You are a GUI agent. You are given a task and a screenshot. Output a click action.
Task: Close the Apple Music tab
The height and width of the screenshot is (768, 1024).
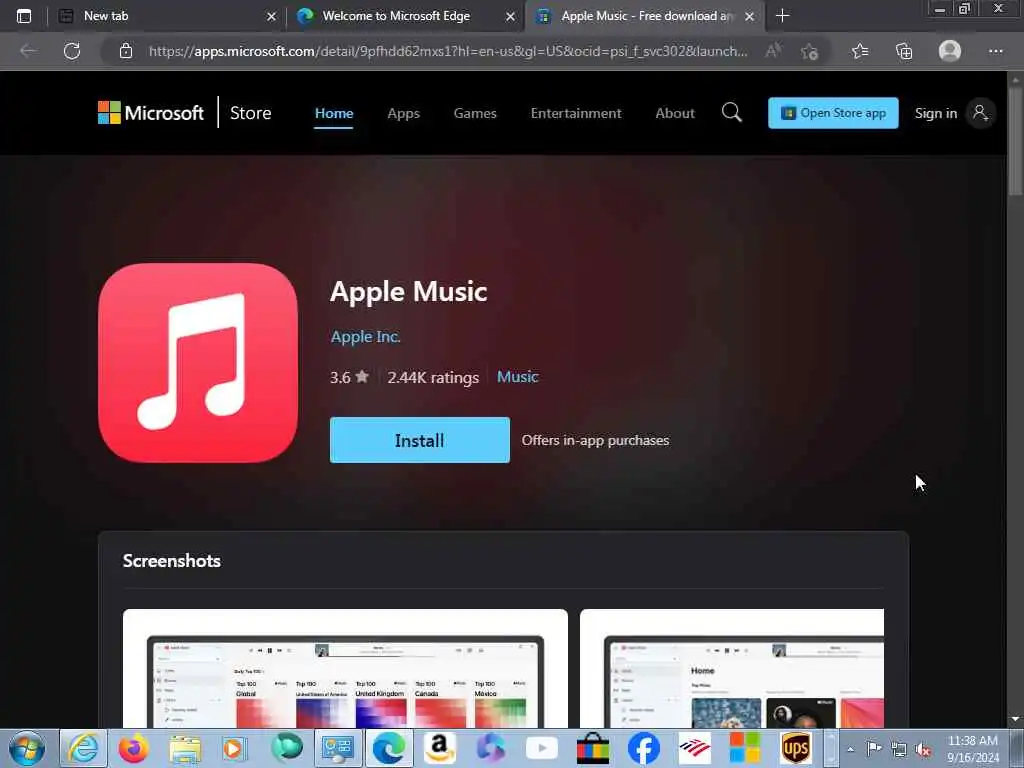(749, 16)
